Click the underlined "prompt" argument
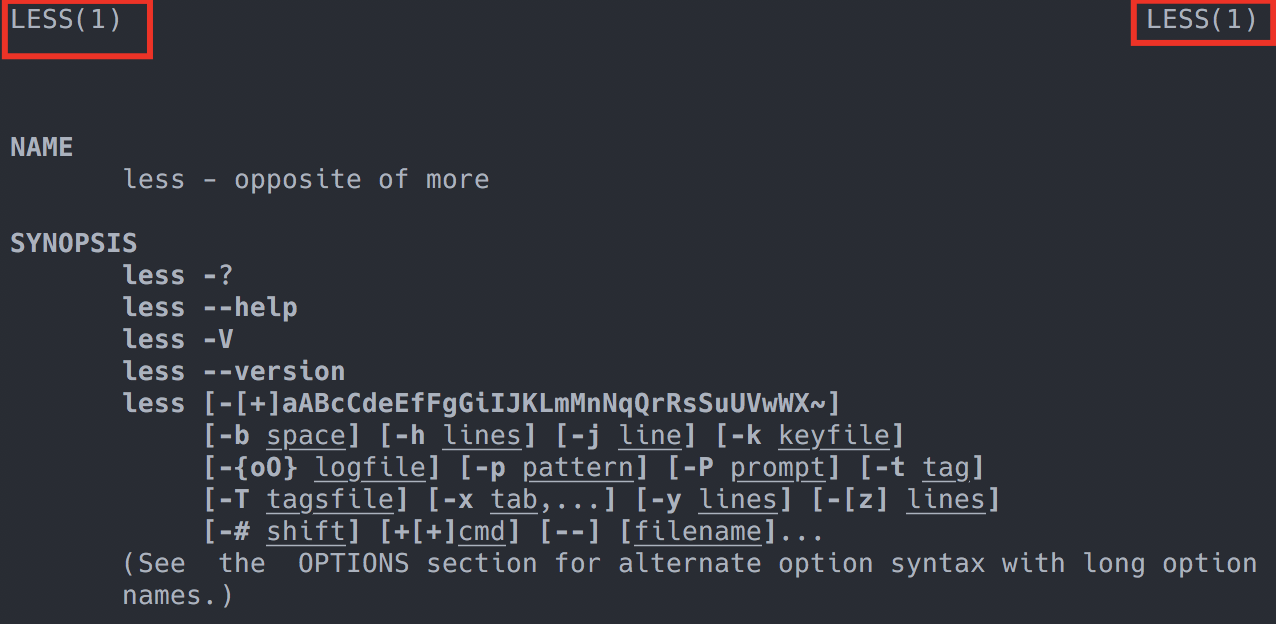This screenshot has height=624, width=1276. point(777,468)
